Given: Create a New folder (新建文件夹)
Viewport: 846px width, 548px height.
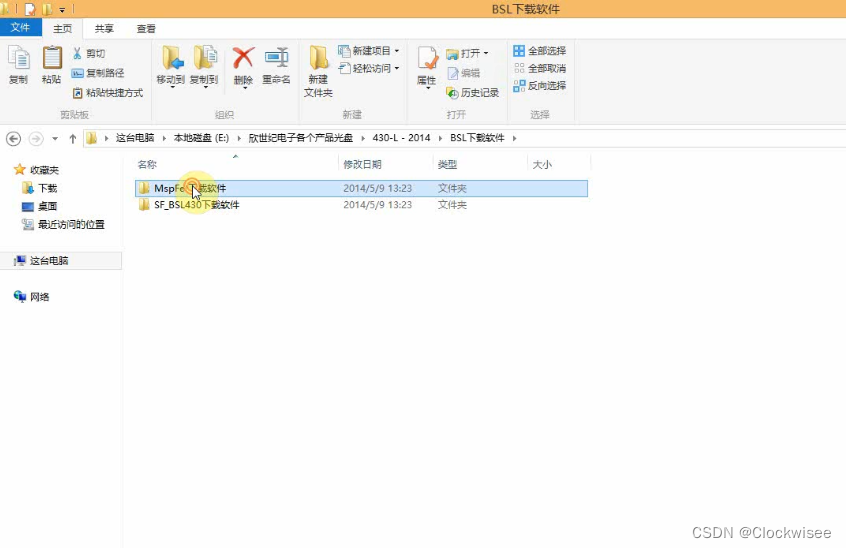Looking at the screenshot, I should pyautogui.click(x=318, y=71).
